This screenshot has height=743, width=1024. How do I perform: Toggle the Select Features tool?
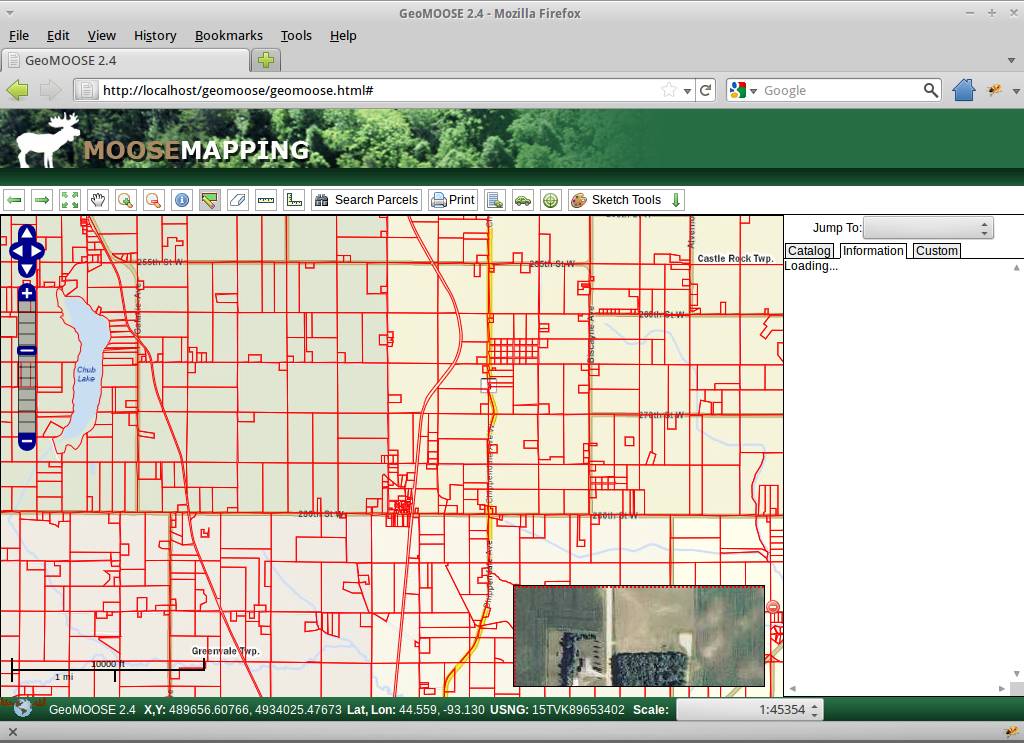(x=210, y=200)
